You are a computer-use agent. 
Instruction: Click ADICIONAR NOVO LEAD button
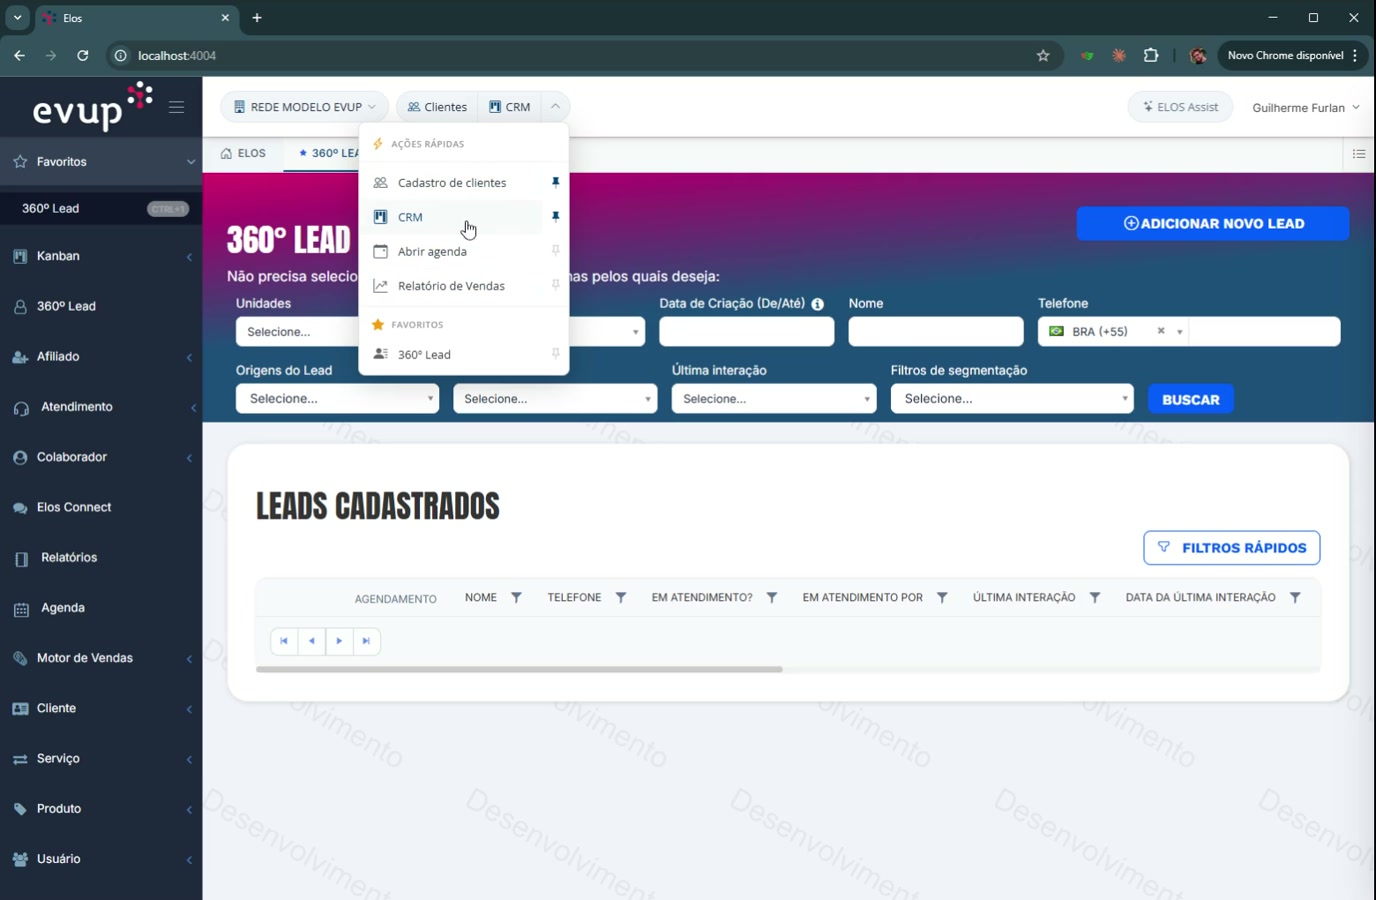[1213, 223]
